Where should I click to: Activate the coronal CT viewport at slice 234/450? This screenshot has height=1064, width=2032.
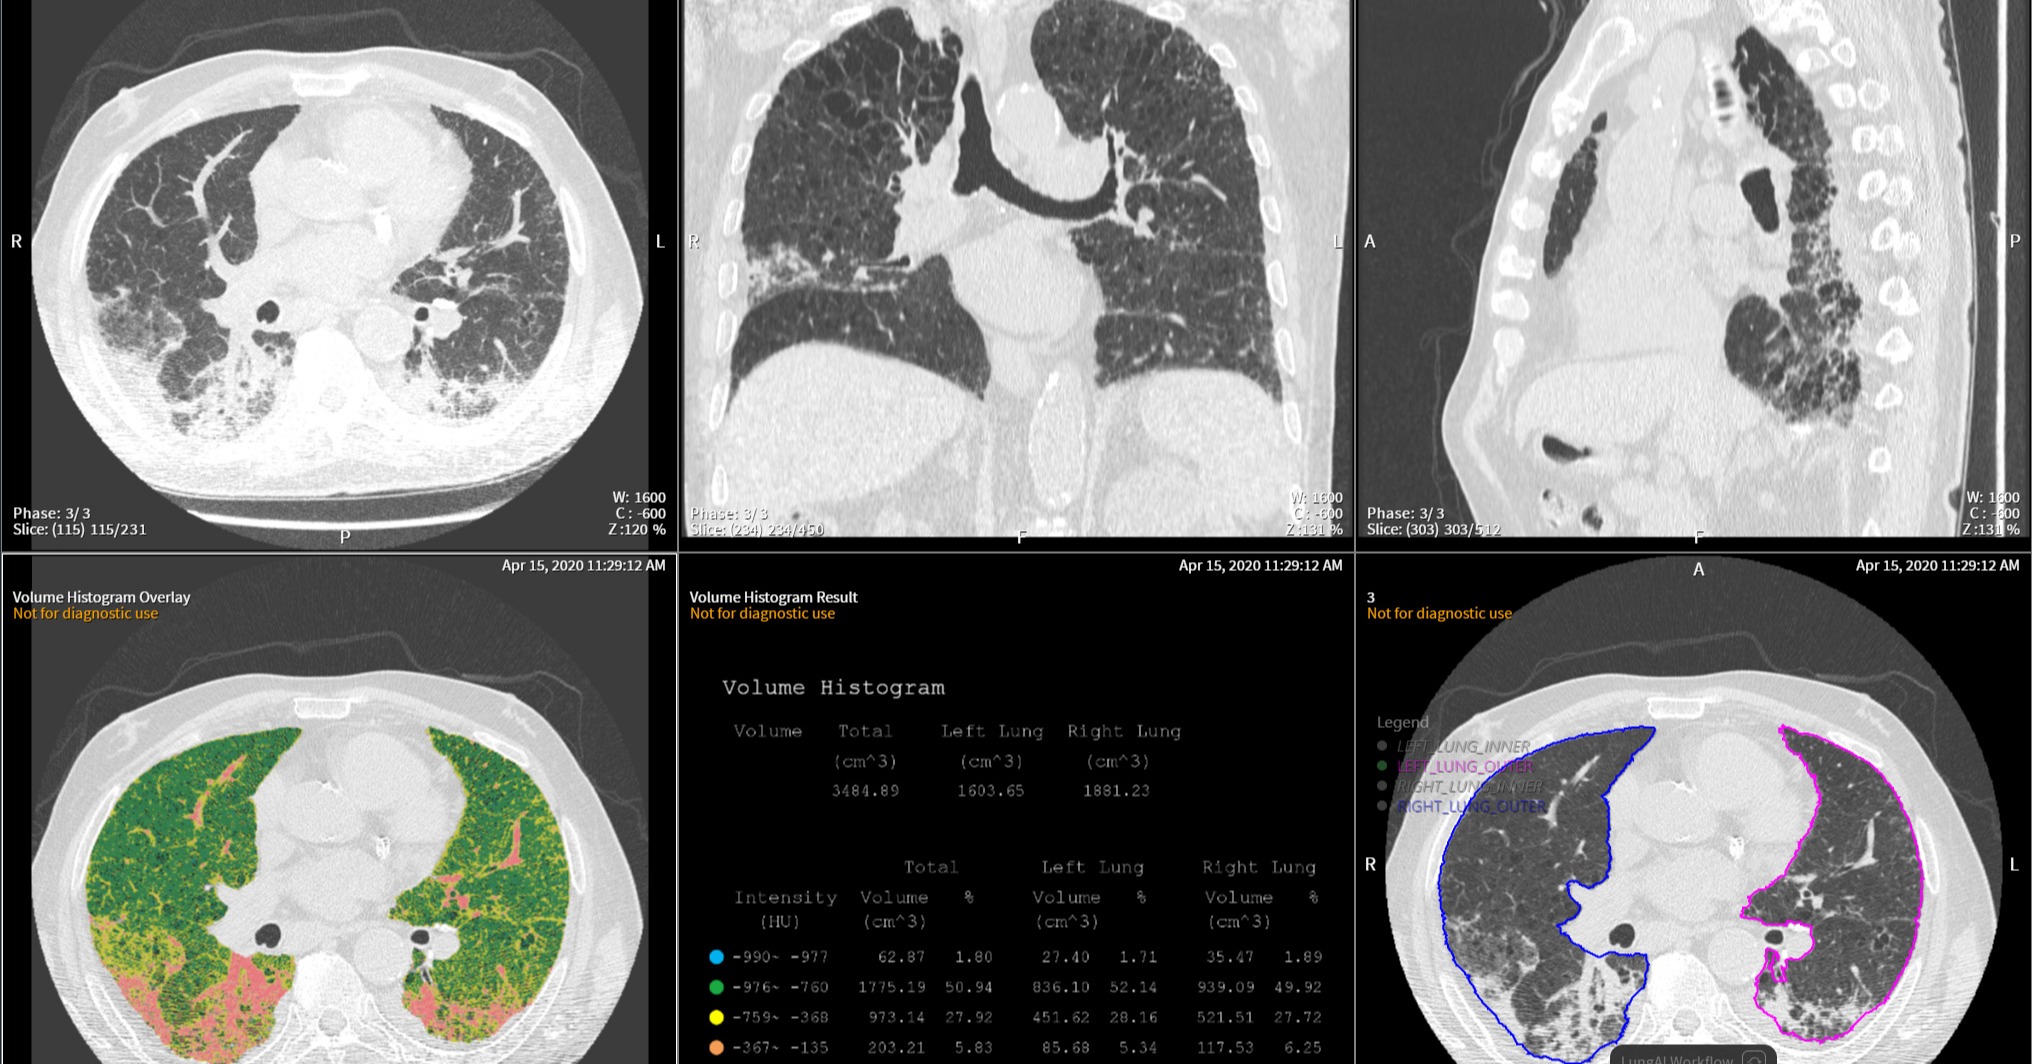point(1016,274)
